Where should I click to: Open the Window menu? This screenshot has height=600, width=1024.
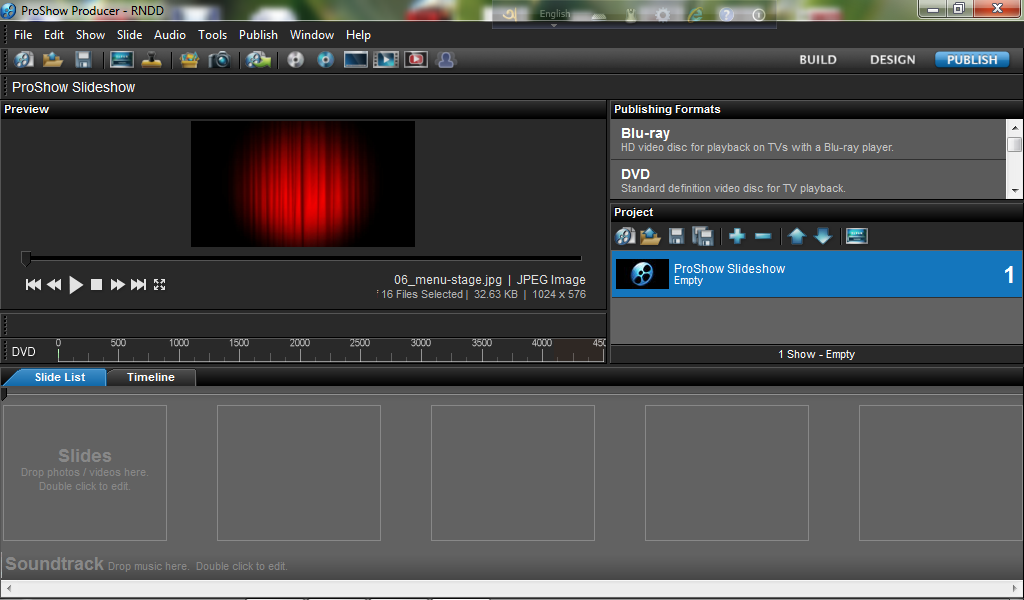312,35
